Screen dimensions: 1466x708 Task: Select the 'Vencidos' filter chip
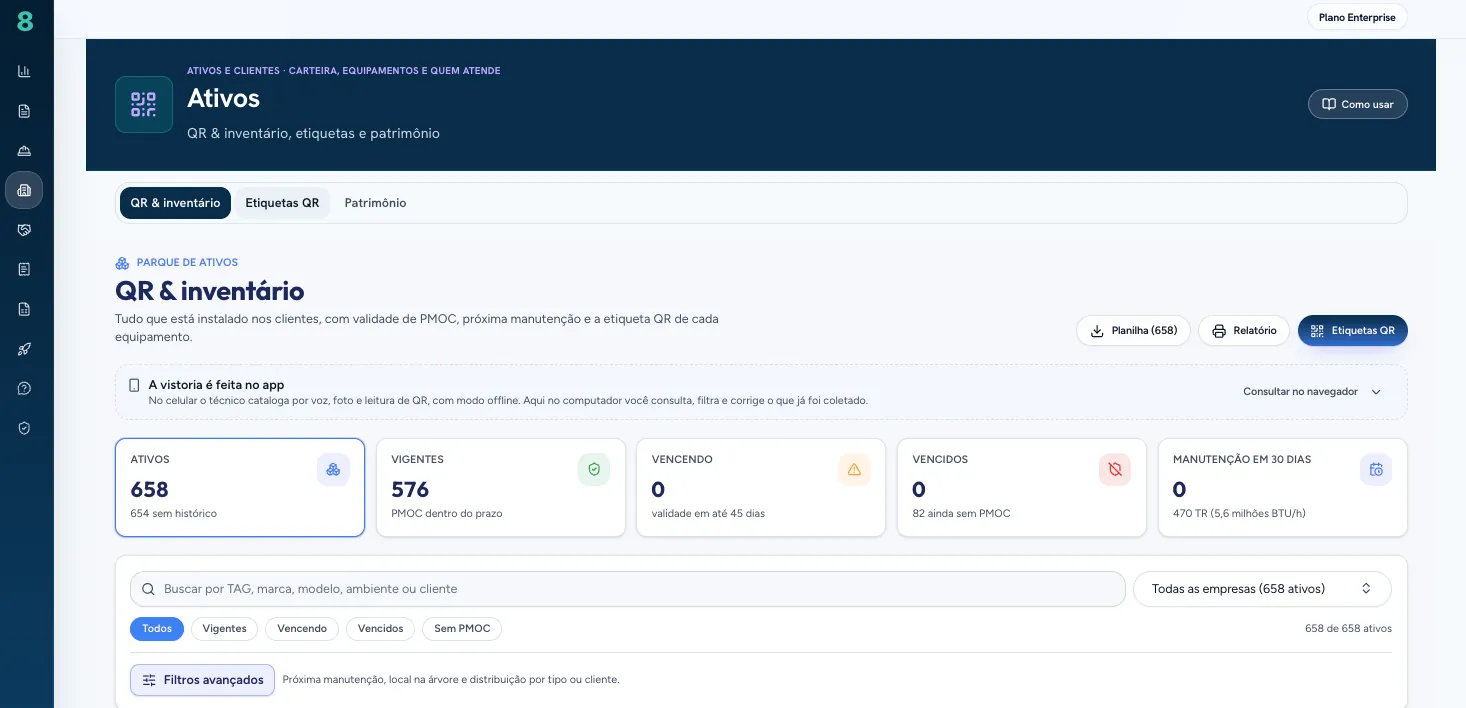point(381,629)
